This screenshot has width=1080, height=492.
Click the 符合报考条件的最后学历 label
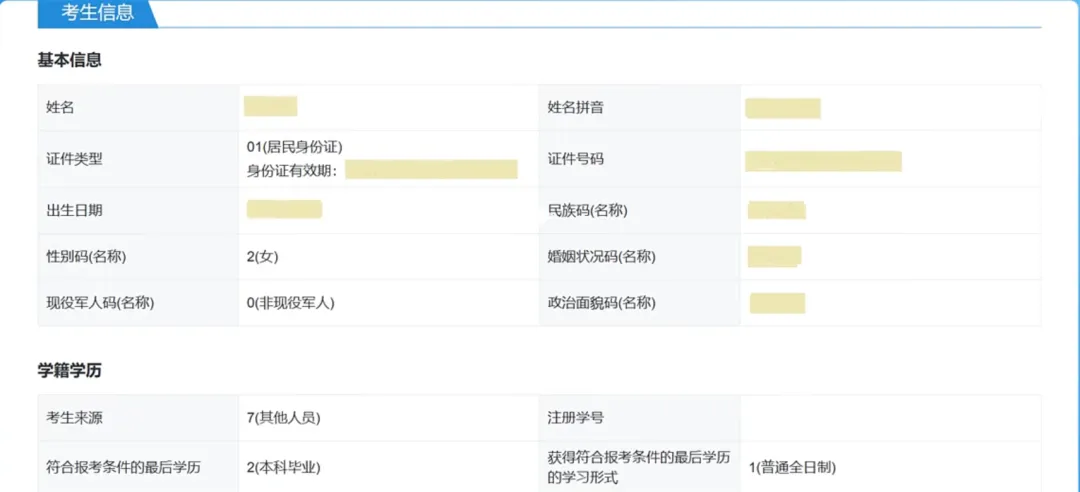(x=123, y=467)
